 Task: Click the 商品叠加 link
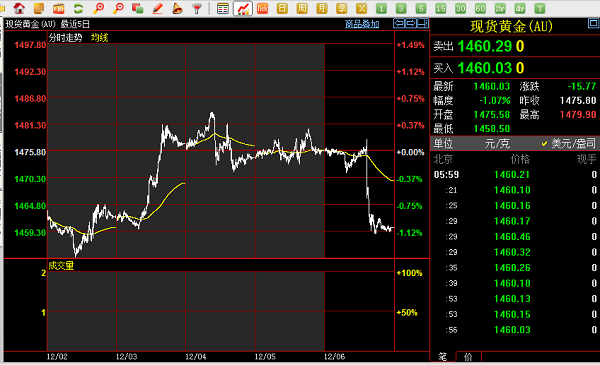click(362, 24)
